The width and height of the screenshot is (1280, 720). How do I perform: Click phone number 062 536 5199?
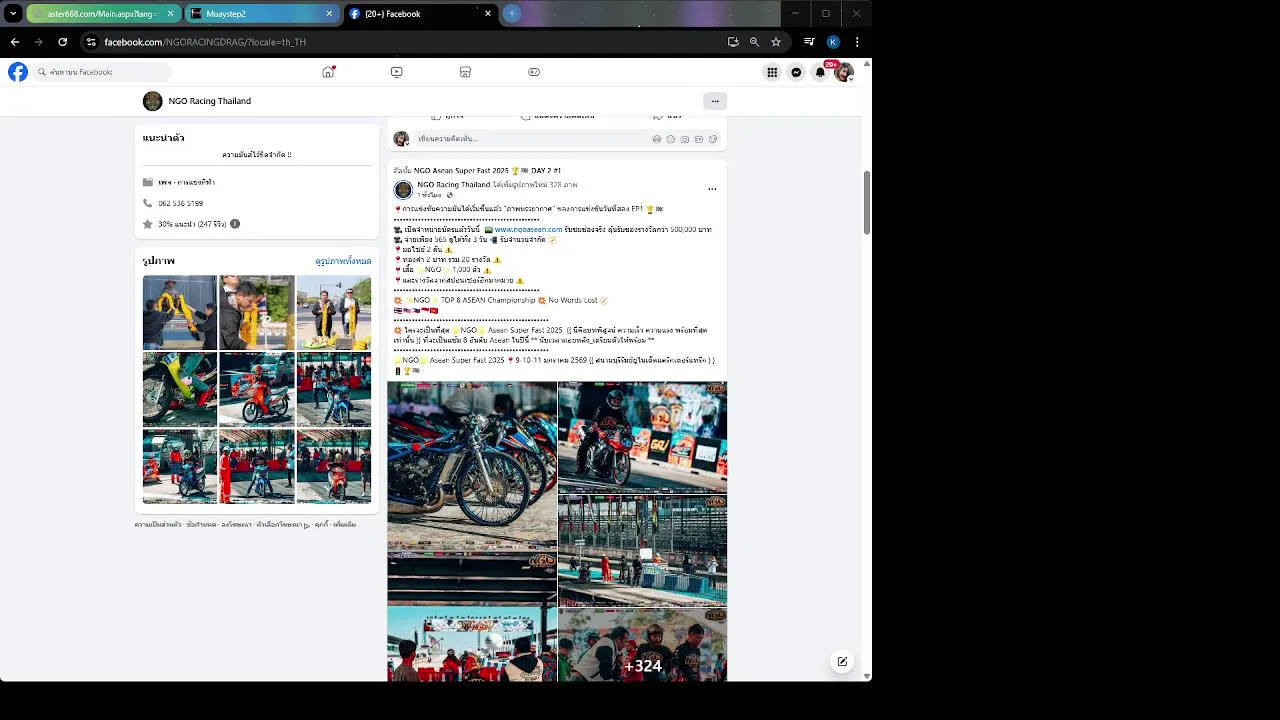coord(180,203)
